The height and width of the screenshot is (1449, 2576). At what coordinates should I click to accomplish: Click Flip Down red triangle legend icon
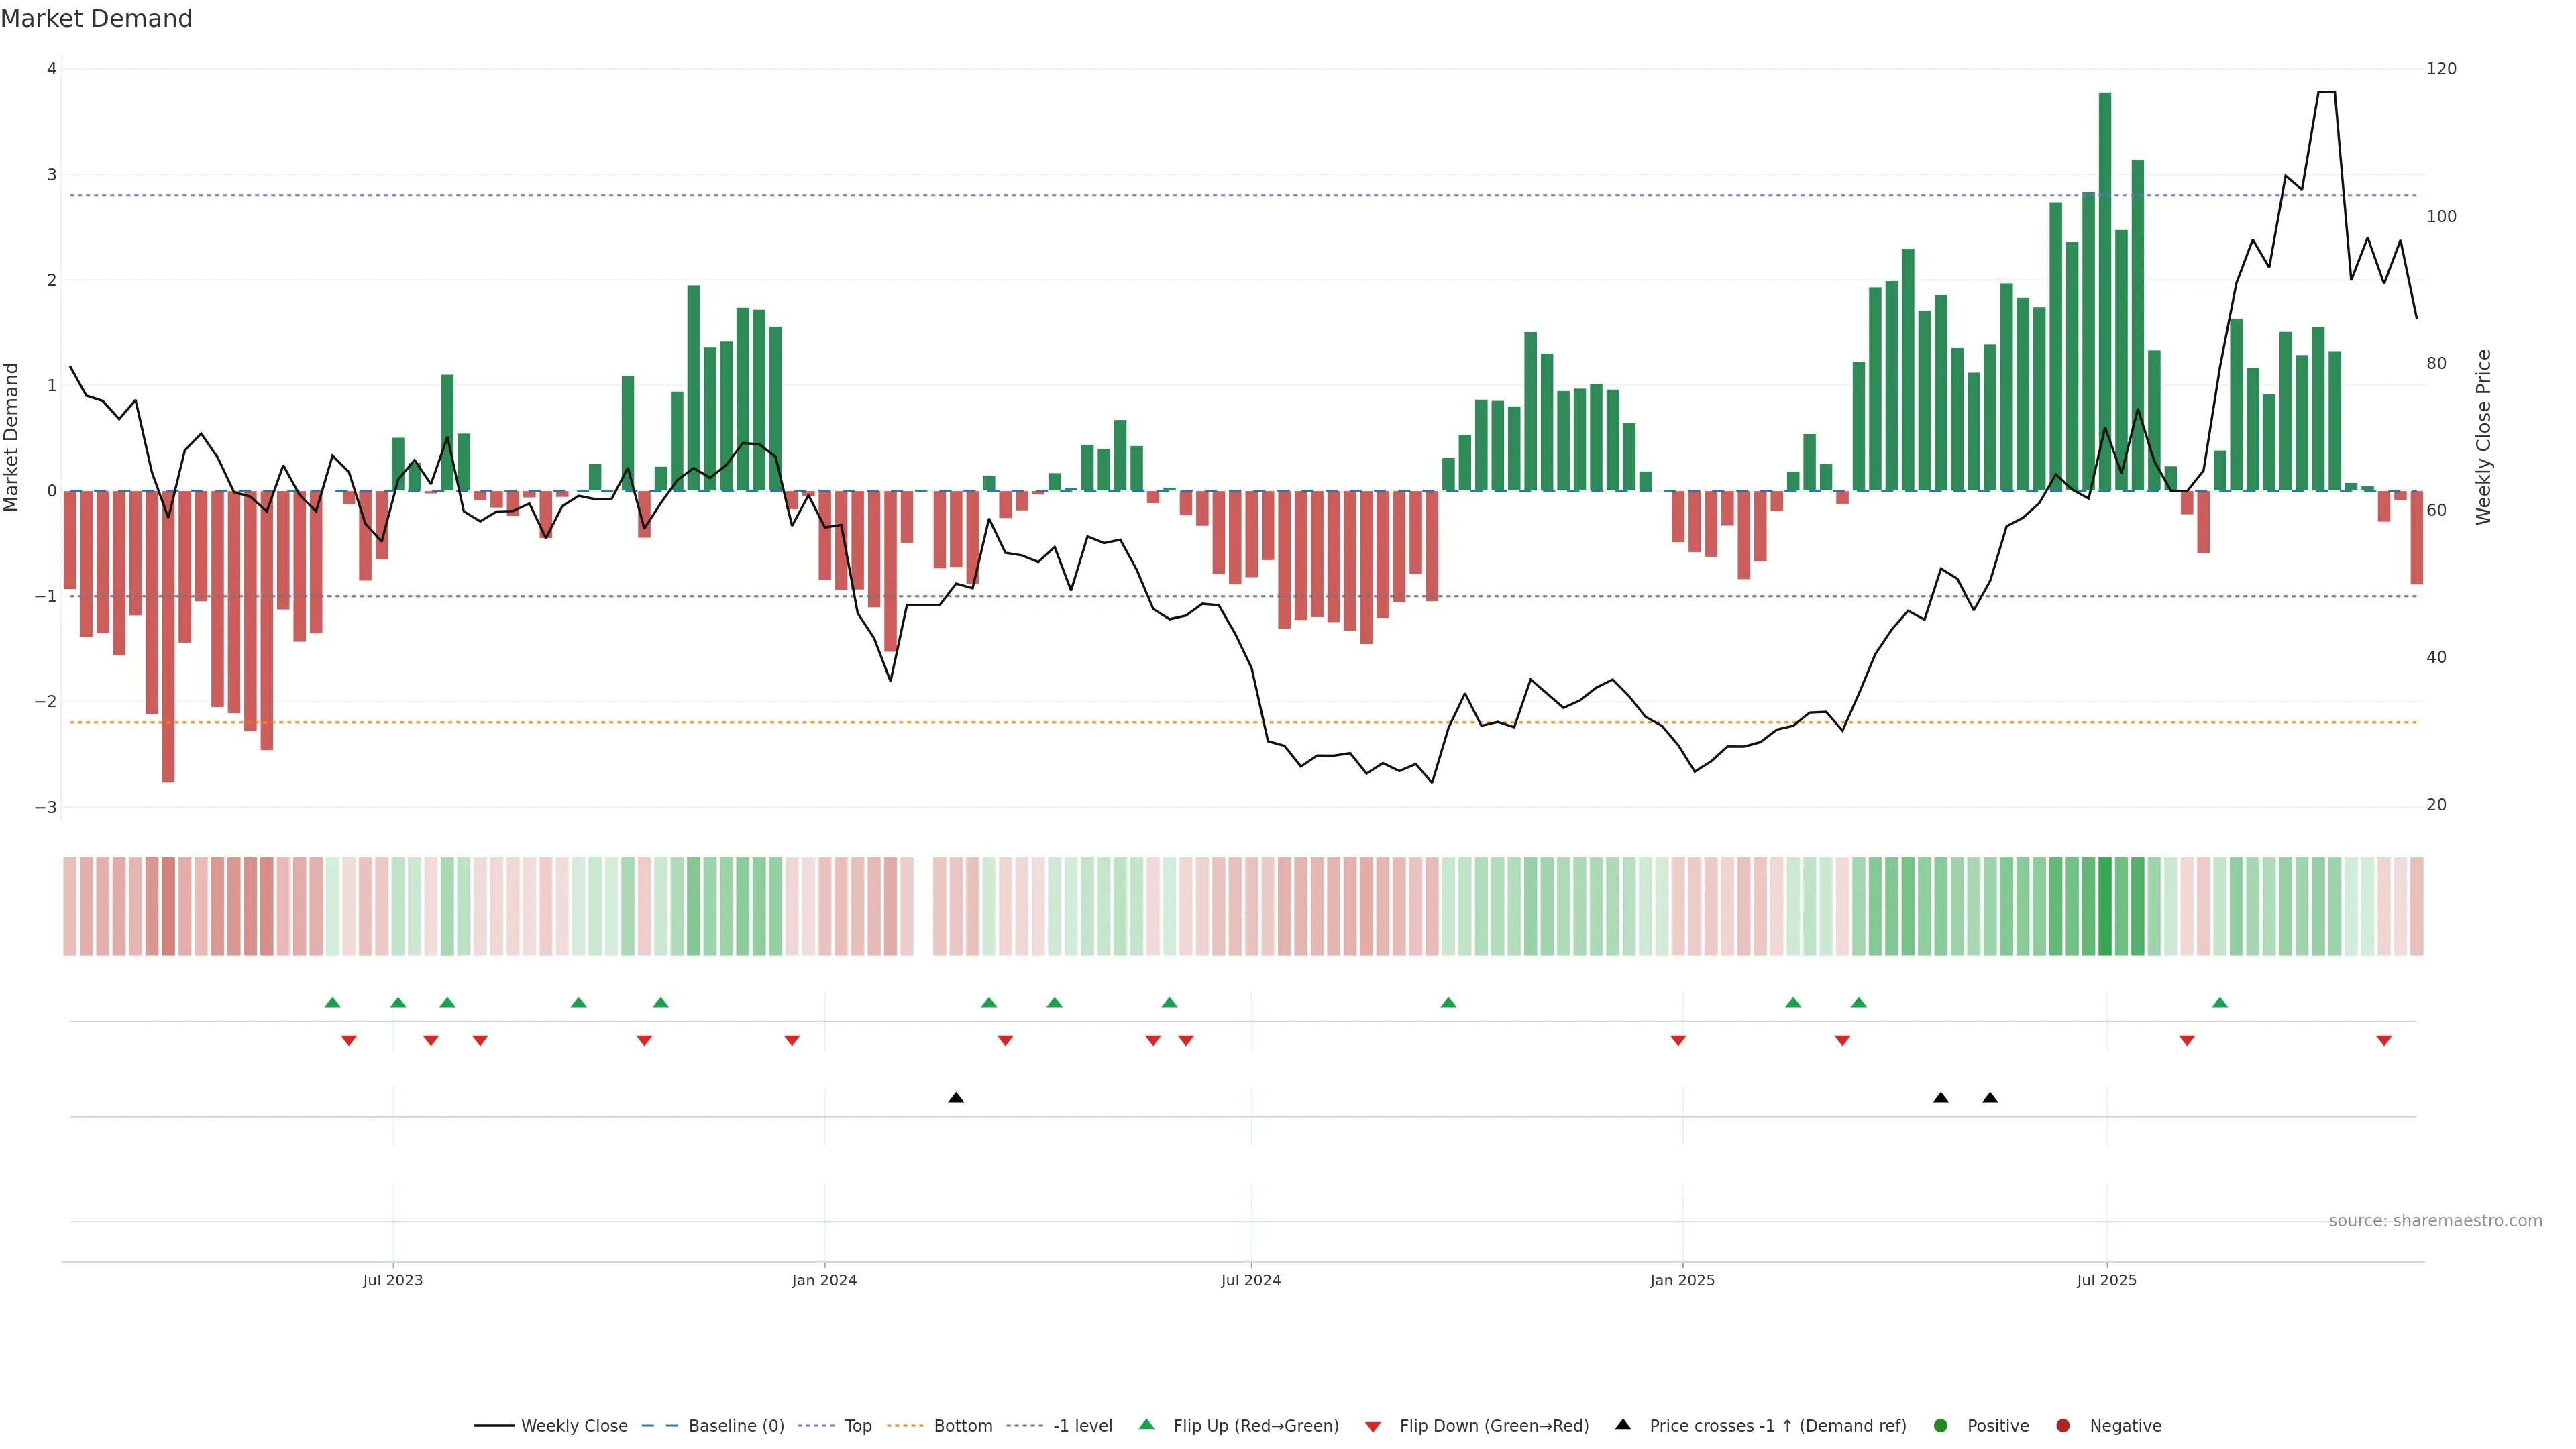pos(1373,1427)
